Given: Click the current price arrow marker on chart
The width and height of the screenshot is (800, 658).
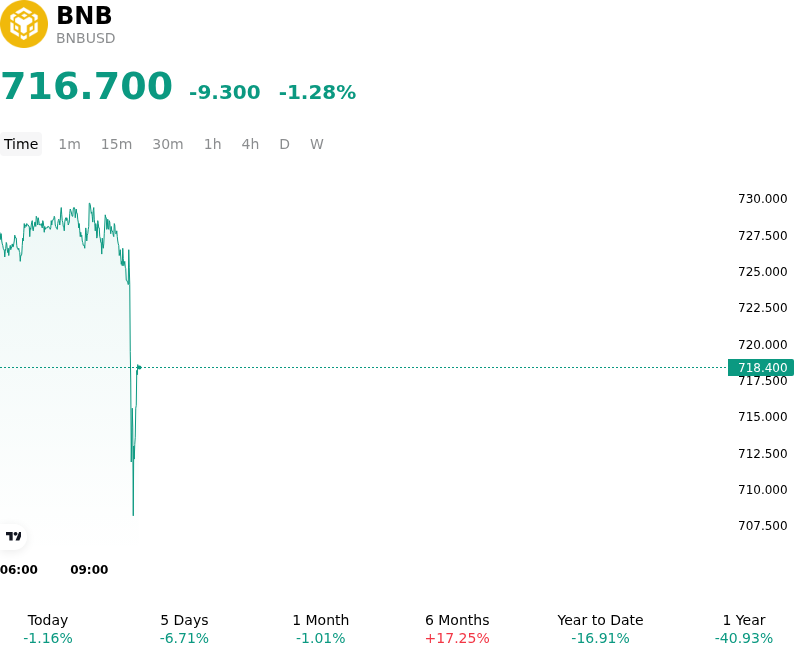Looking at the screenshot, I should 139,367.
